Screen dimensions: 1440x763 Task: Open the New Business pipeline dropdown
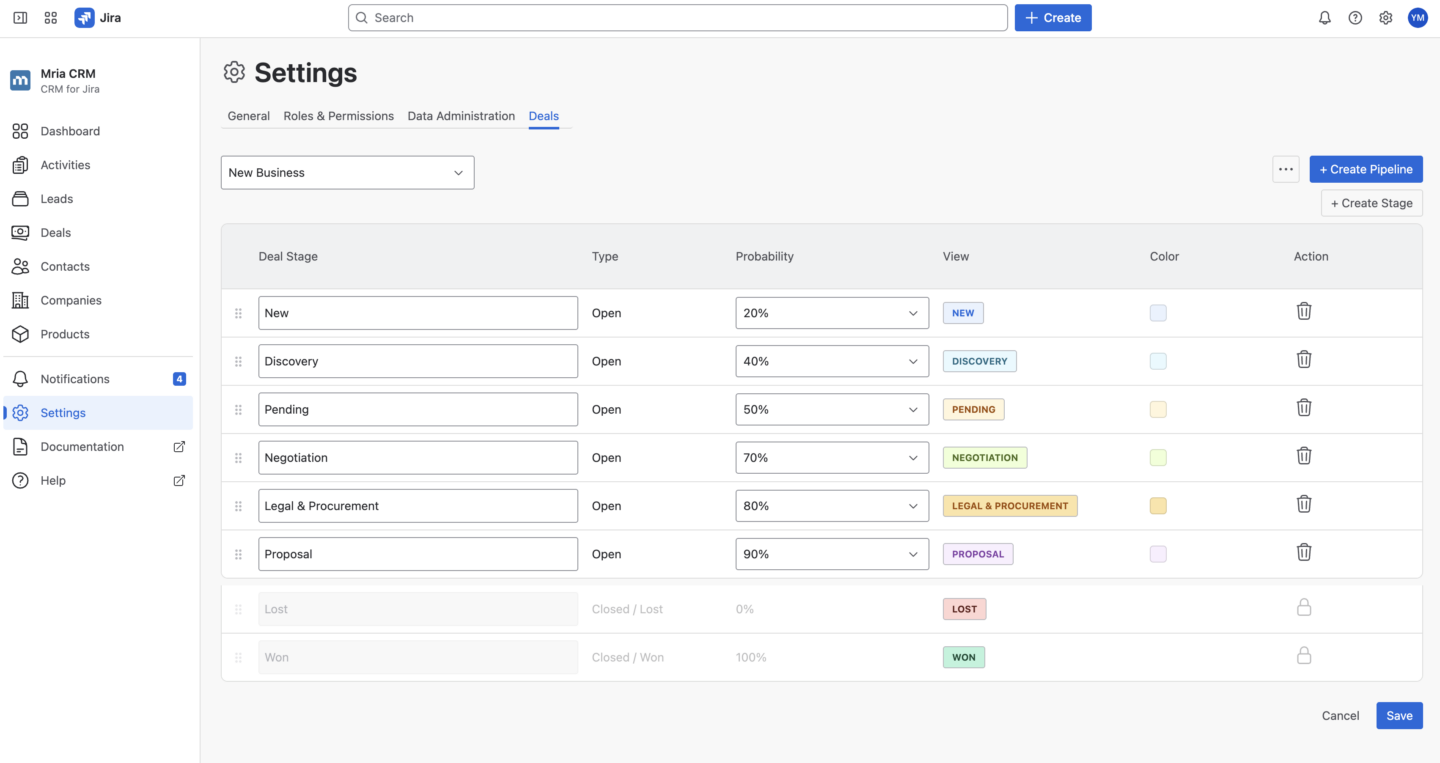(x=347, y=172)
